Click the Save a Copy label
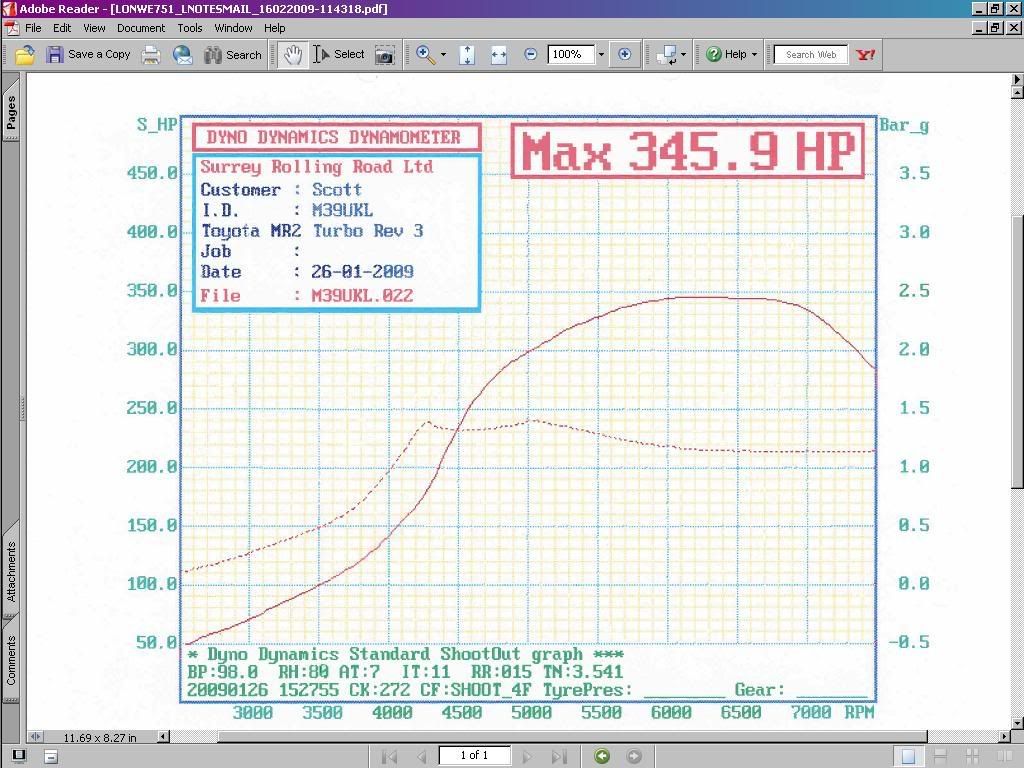Viewport: 1024px width, 768px height. [99, 54]
